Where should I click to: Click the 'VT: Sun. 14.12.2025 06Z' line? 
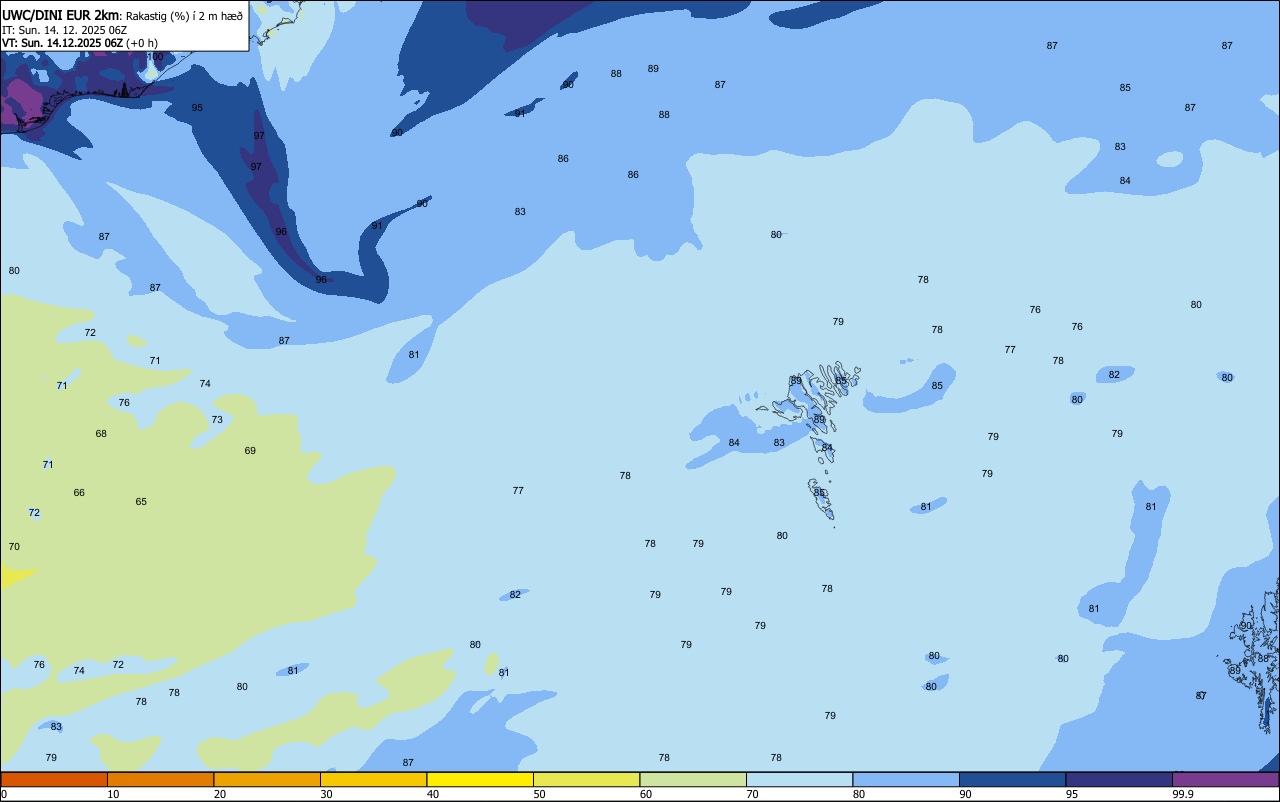(62, 43)
